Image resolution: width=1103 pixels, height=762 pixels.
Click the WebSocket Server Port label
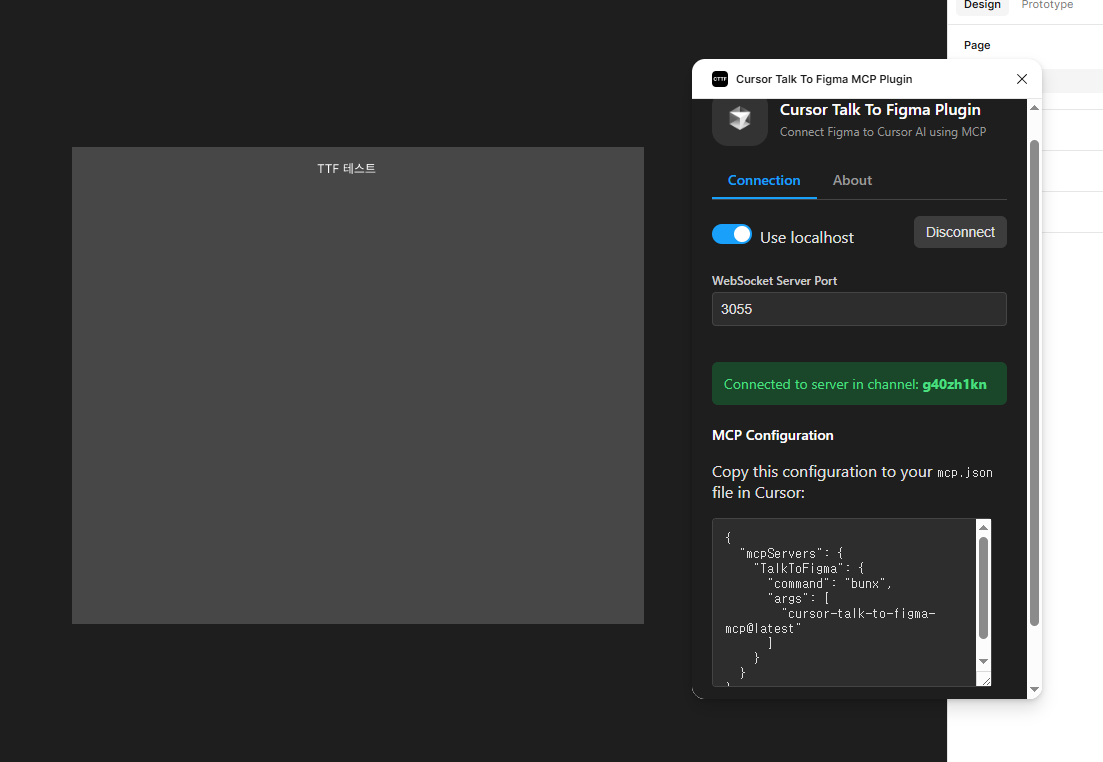774,281
